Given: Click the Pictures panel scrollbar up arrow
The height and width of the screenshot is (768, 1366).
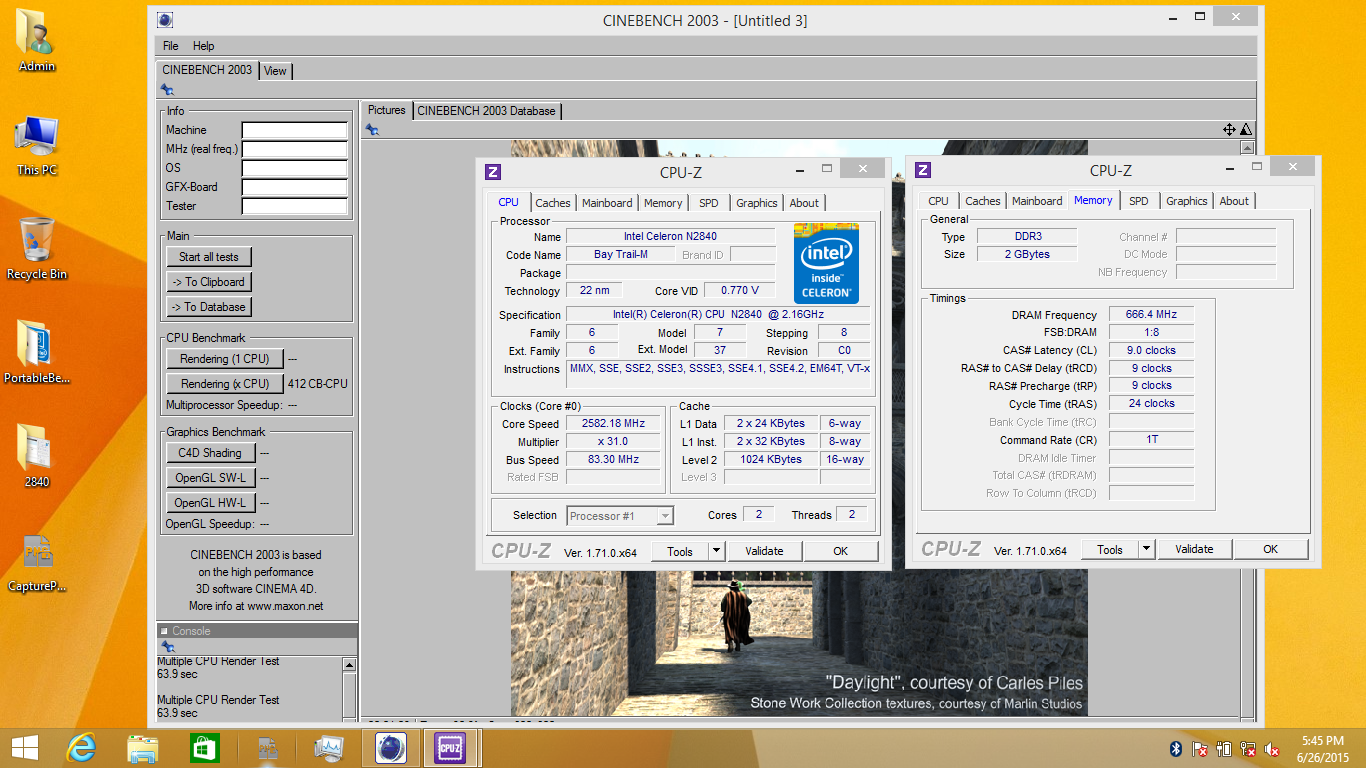Looking at the screenshot, I should click(x=1246, y=147).
